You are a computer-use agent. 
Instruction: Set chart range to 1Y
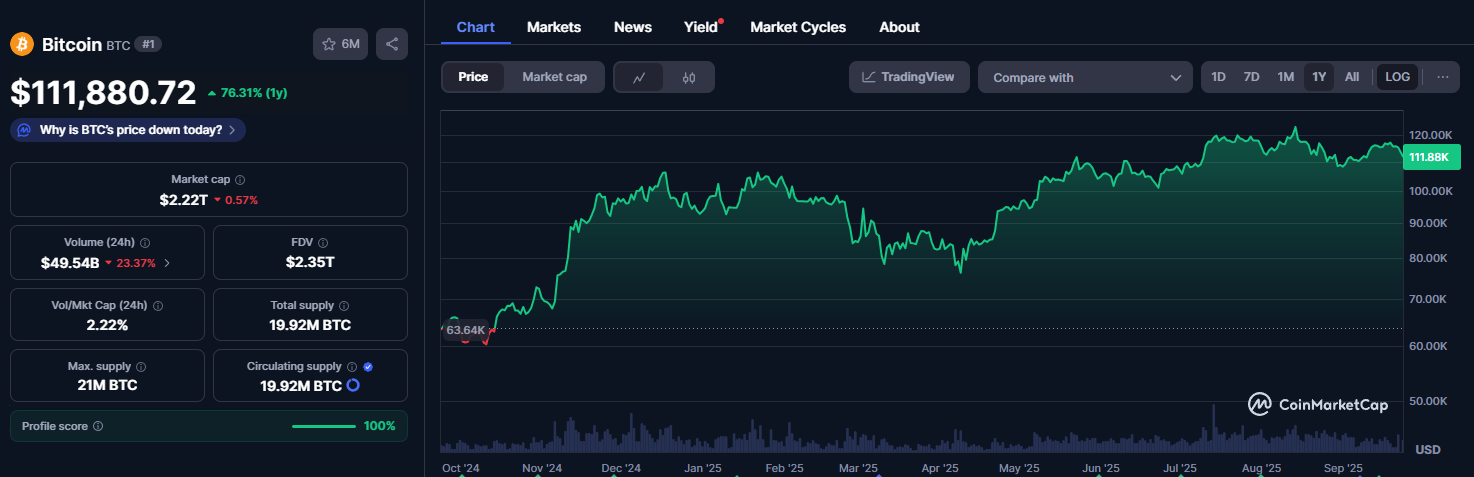(x=1319, y=77)
